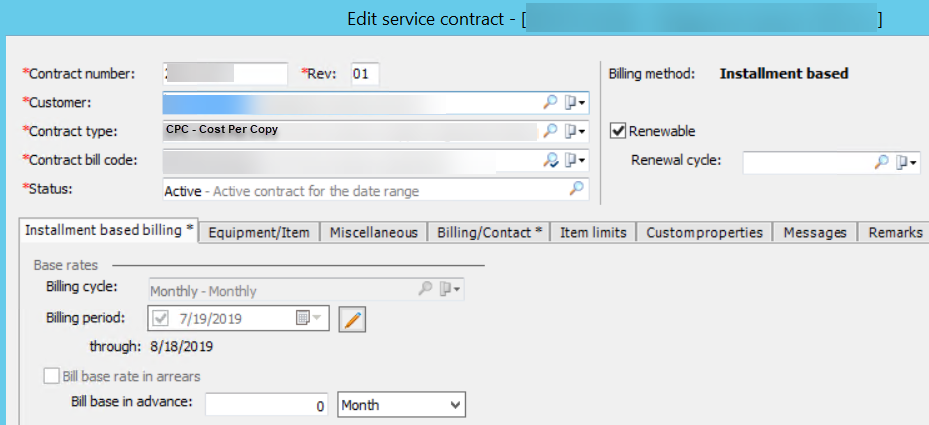Switch to the Custom properties tab
Image resolution: width=929 pixels, height=425 pixels.
704,233
